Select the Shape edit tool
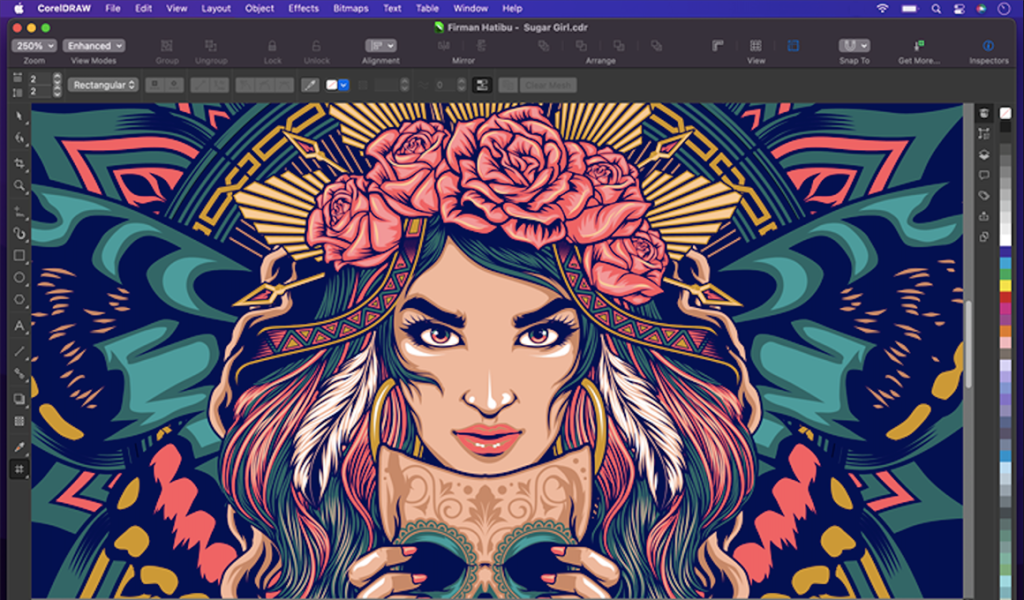 19,138
